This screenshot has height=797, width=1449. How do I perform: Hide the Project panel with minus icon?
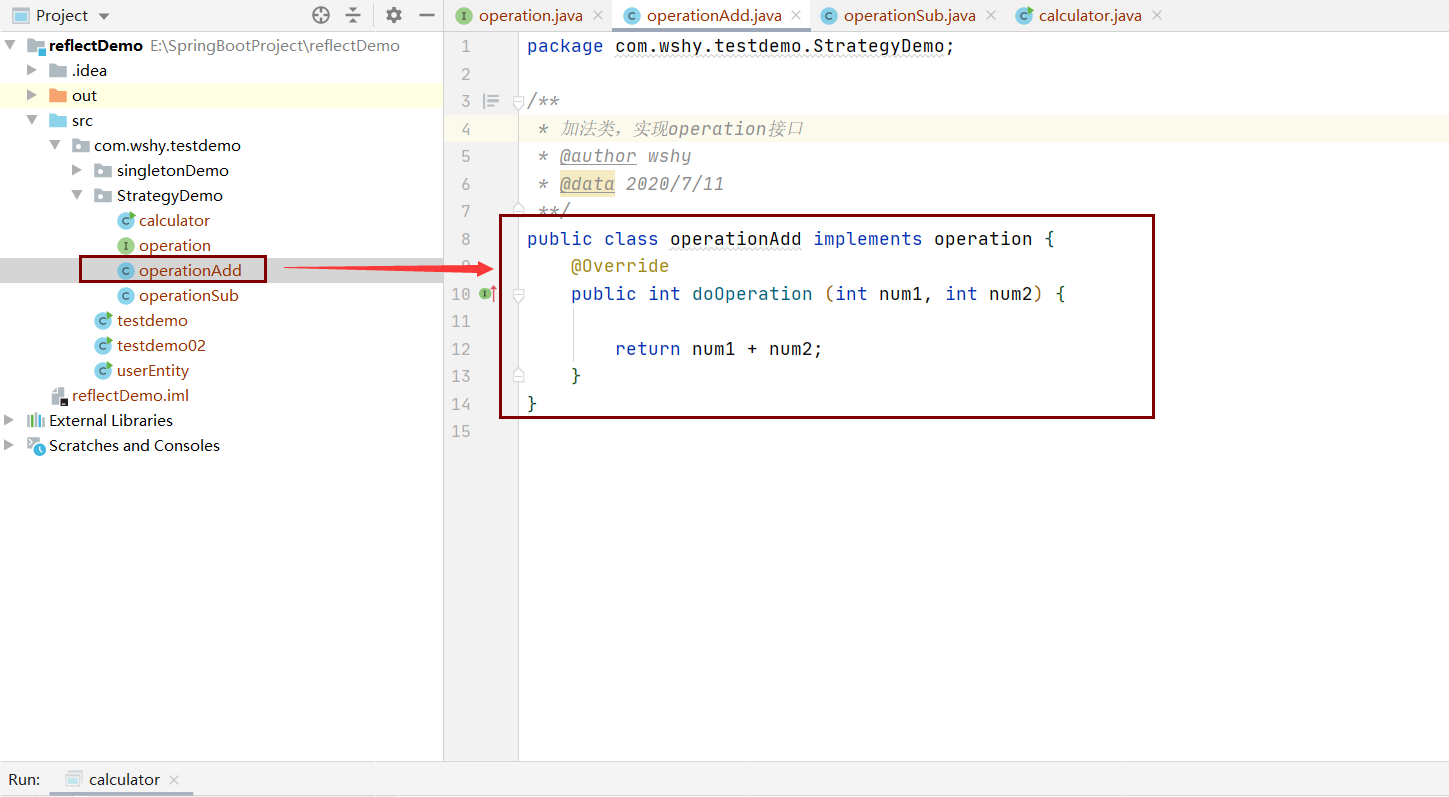click(x=427, y=15)
